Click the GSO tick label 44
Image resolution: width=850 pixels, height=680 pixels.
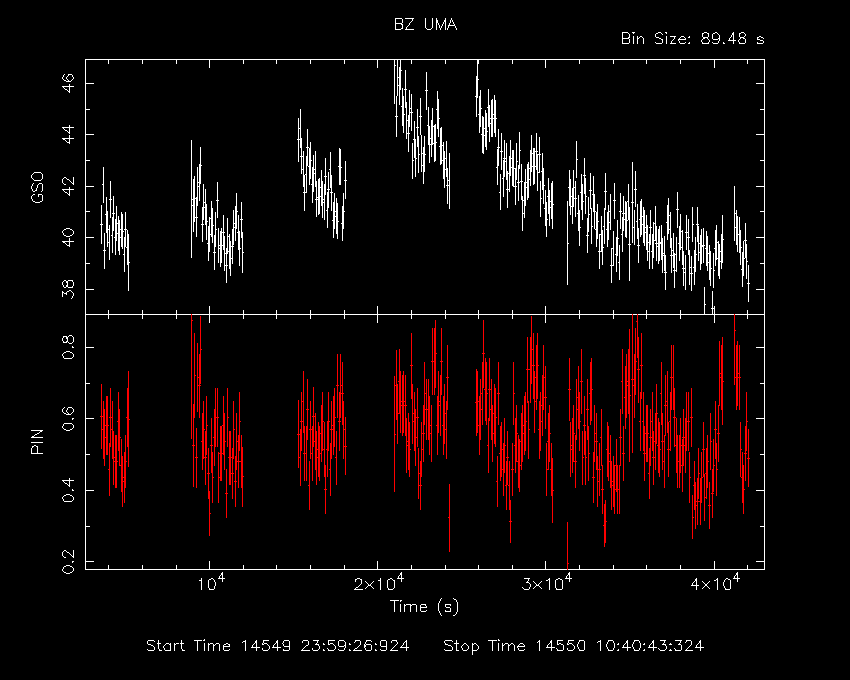(68, 134)
